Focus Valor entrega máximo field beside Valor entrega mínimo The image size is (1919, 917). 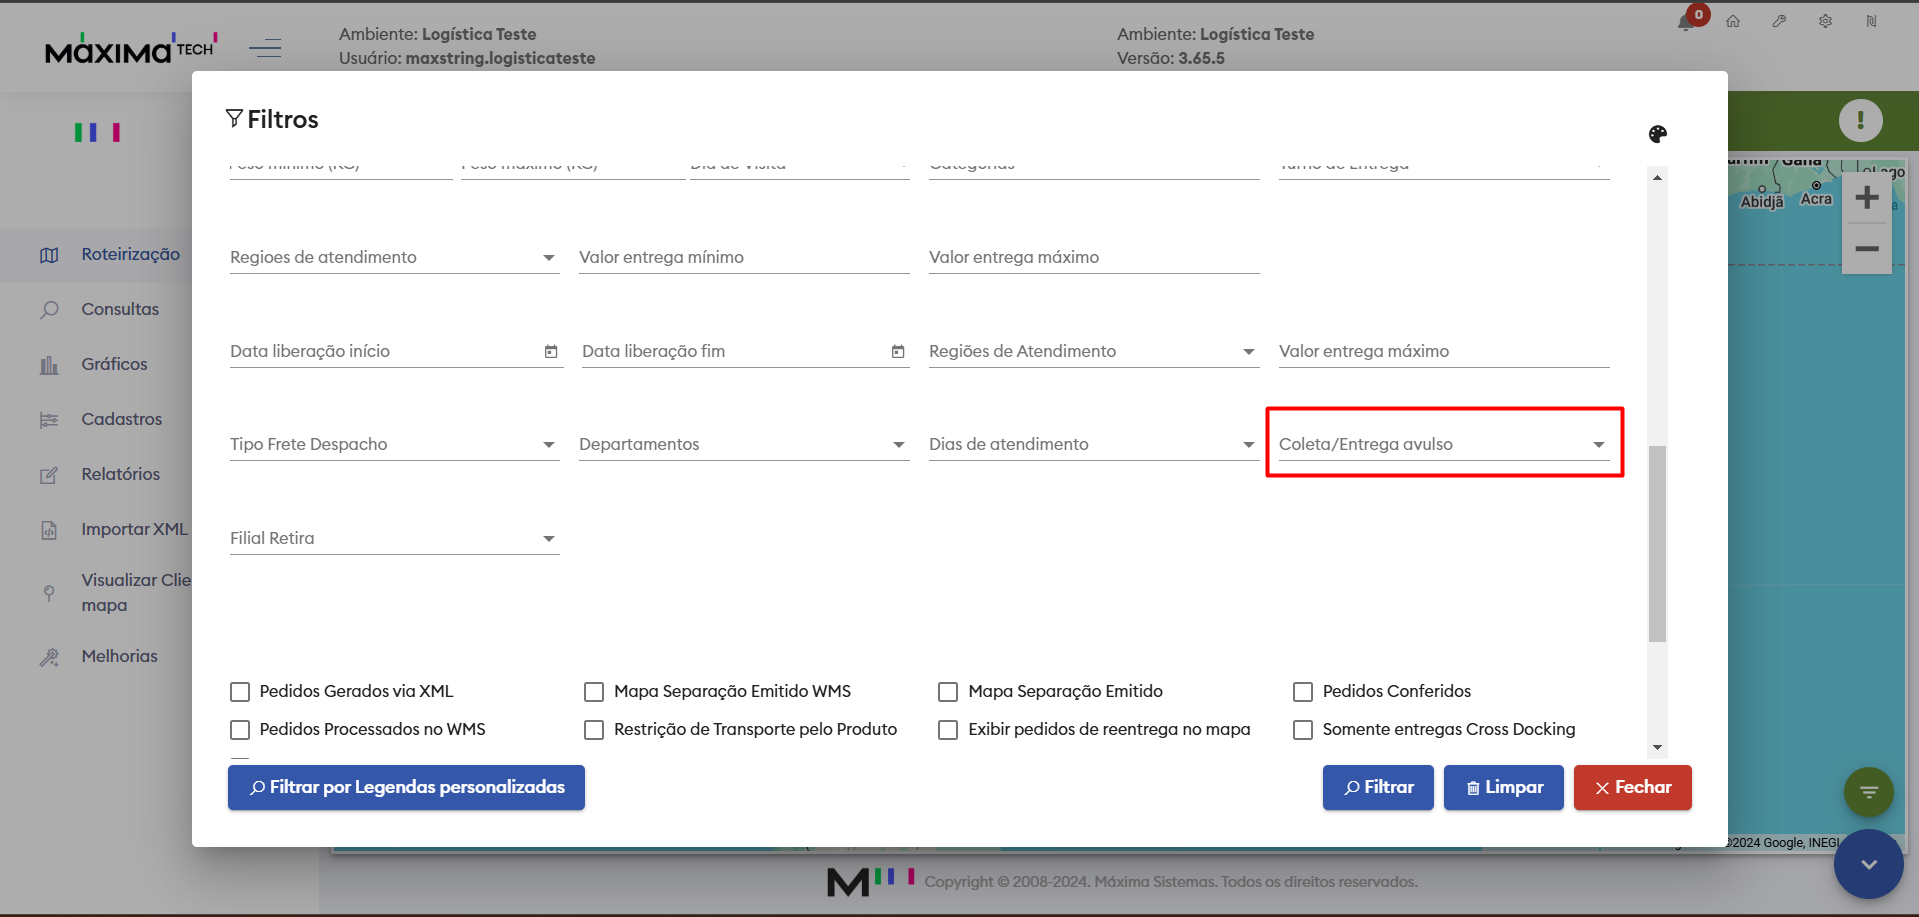(1094, 257)
